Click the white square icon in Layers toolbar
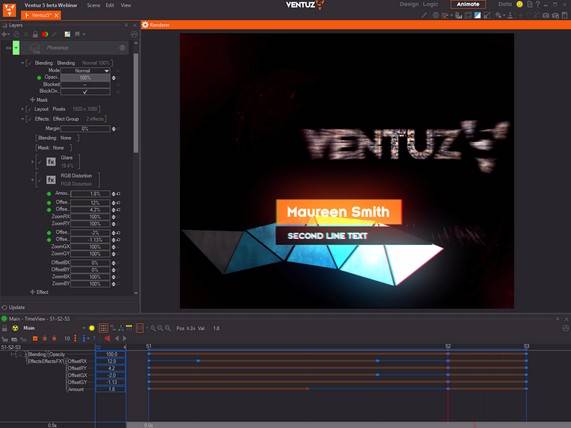Screen dimensions: 571x428 coord(67,34)
